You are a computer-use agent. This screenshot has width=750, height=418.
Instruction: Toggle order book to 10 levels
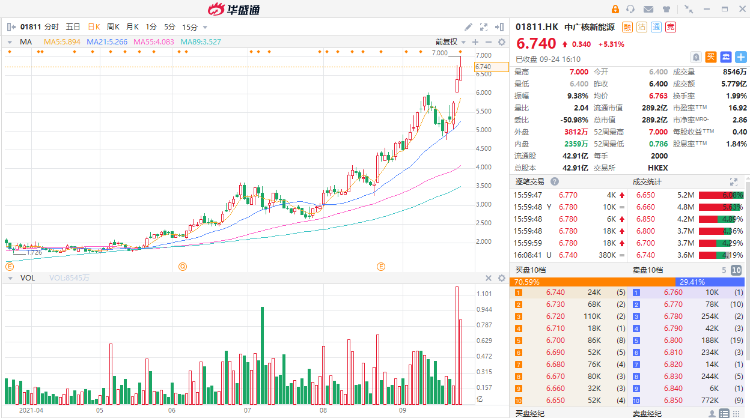point(738,270)
